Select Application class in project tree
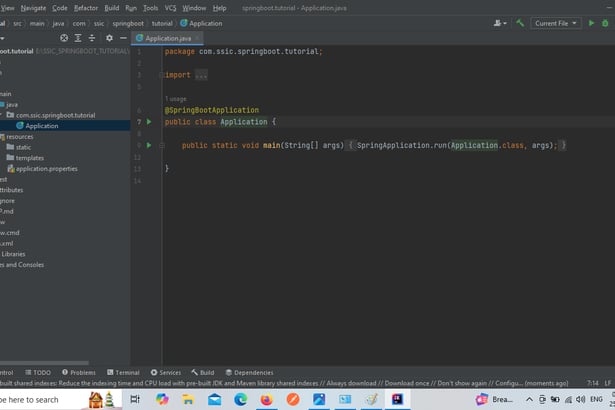This screenshot has height=410, width=615. click(42, 126)
